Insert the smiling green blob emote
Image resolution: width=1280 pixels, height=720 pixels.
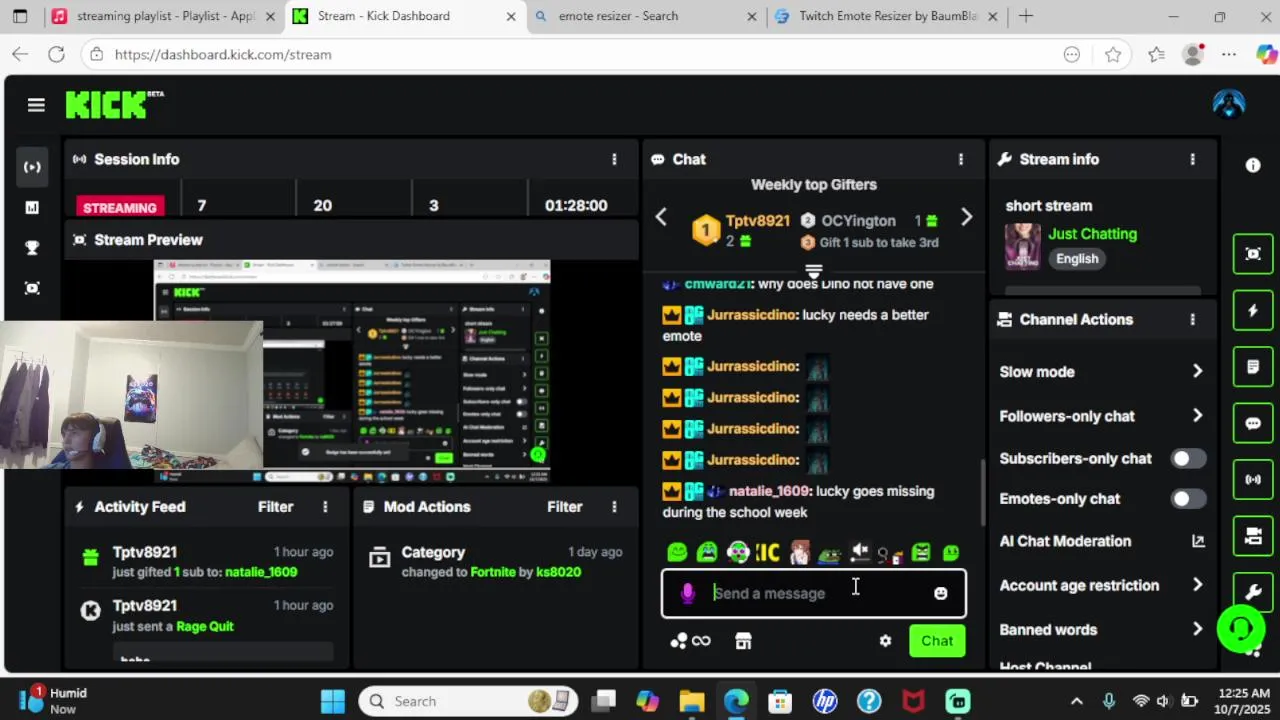click(x=678, y=552)
